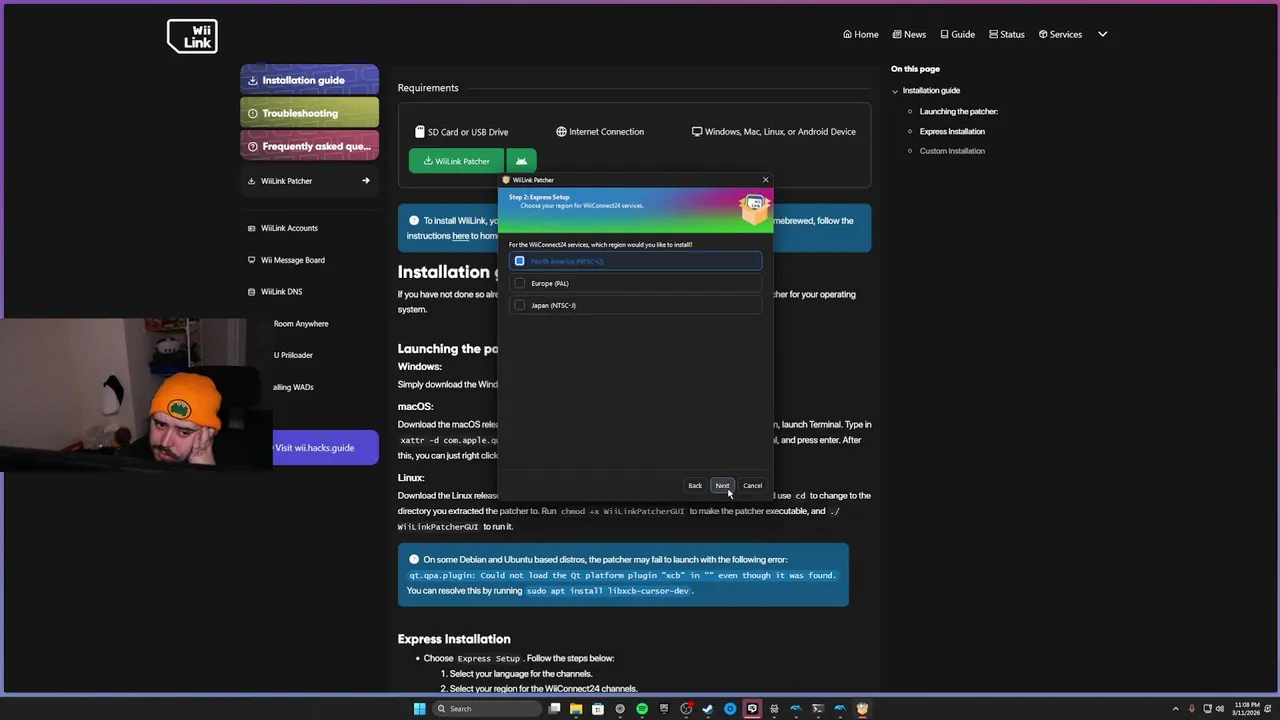The image size is (1280, 720).
Task: Click the 'Linux:' subheading text
Action: click(x=411, y=478)
